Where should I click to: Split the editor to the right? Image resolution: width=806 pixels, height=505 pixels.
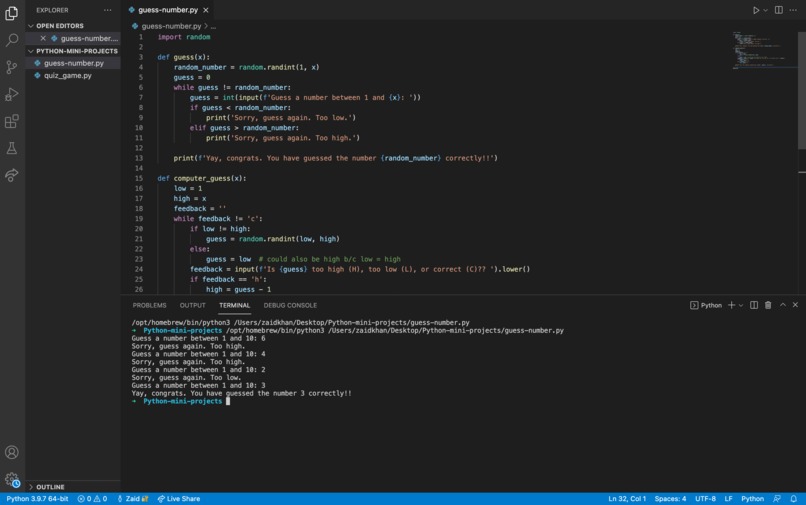click(779, 10)
